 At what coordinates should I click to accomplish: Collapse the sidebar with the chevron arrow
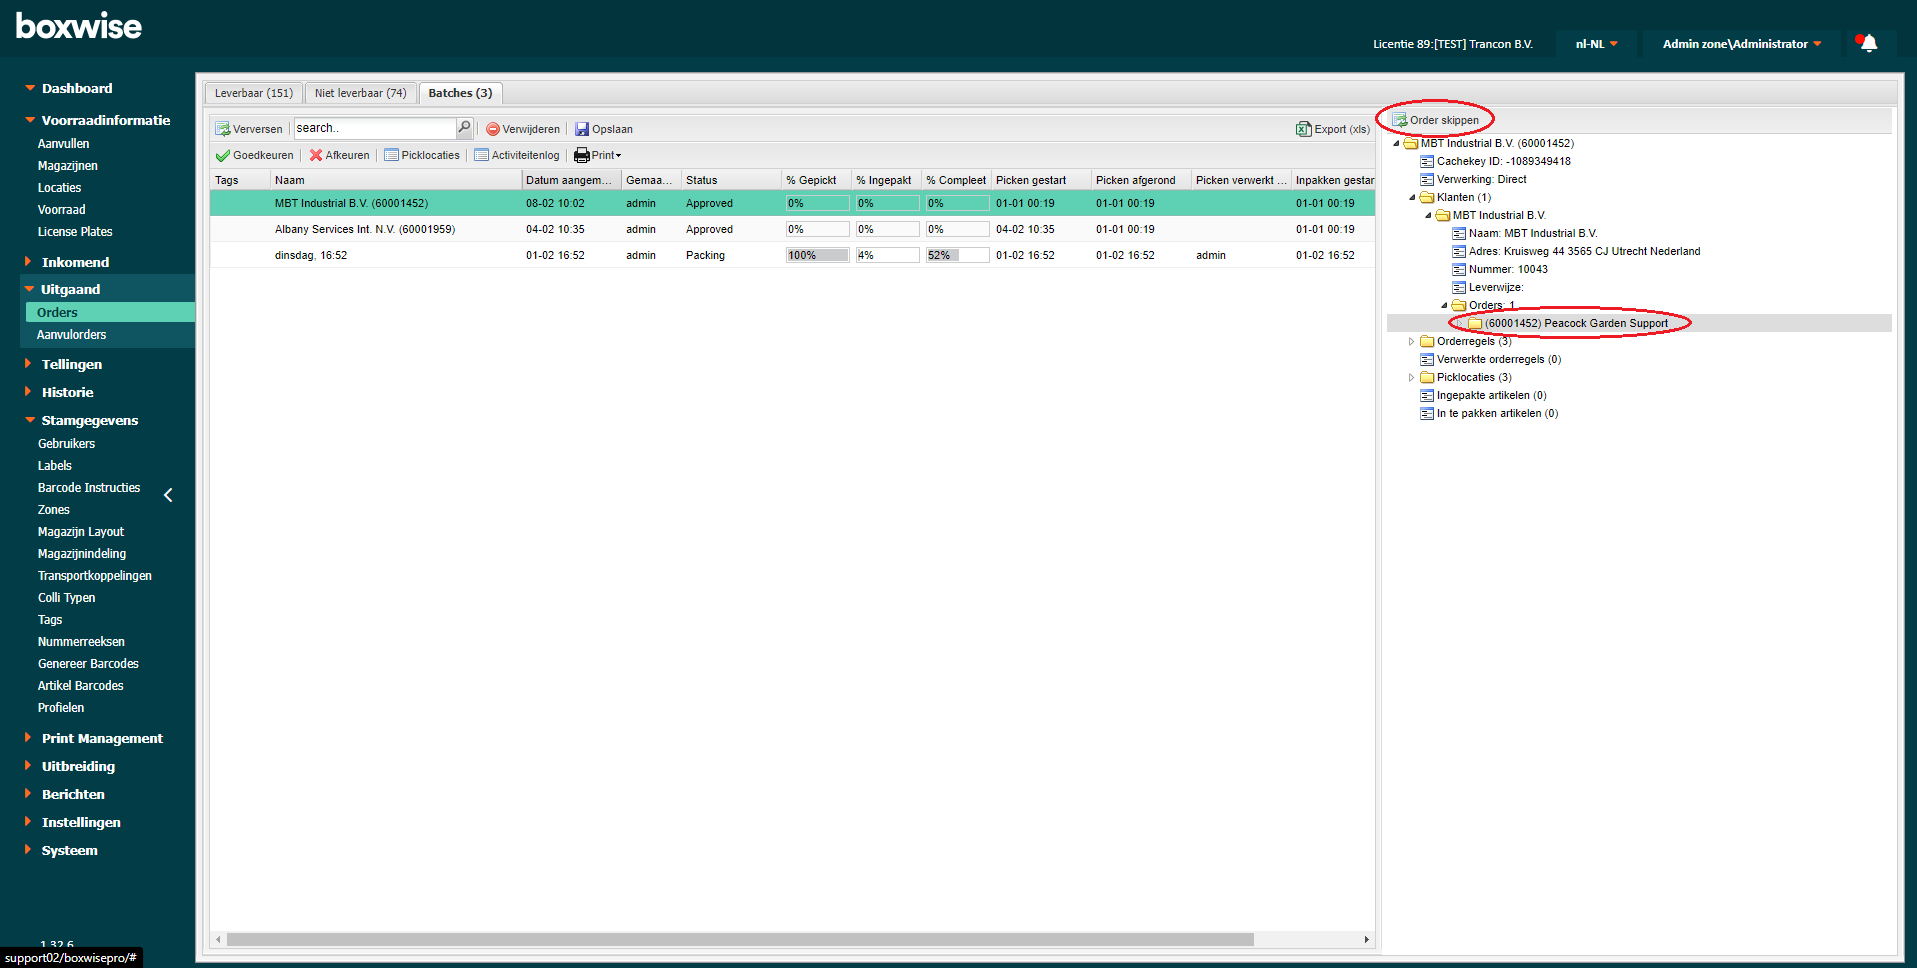click(x=168, y=495)
